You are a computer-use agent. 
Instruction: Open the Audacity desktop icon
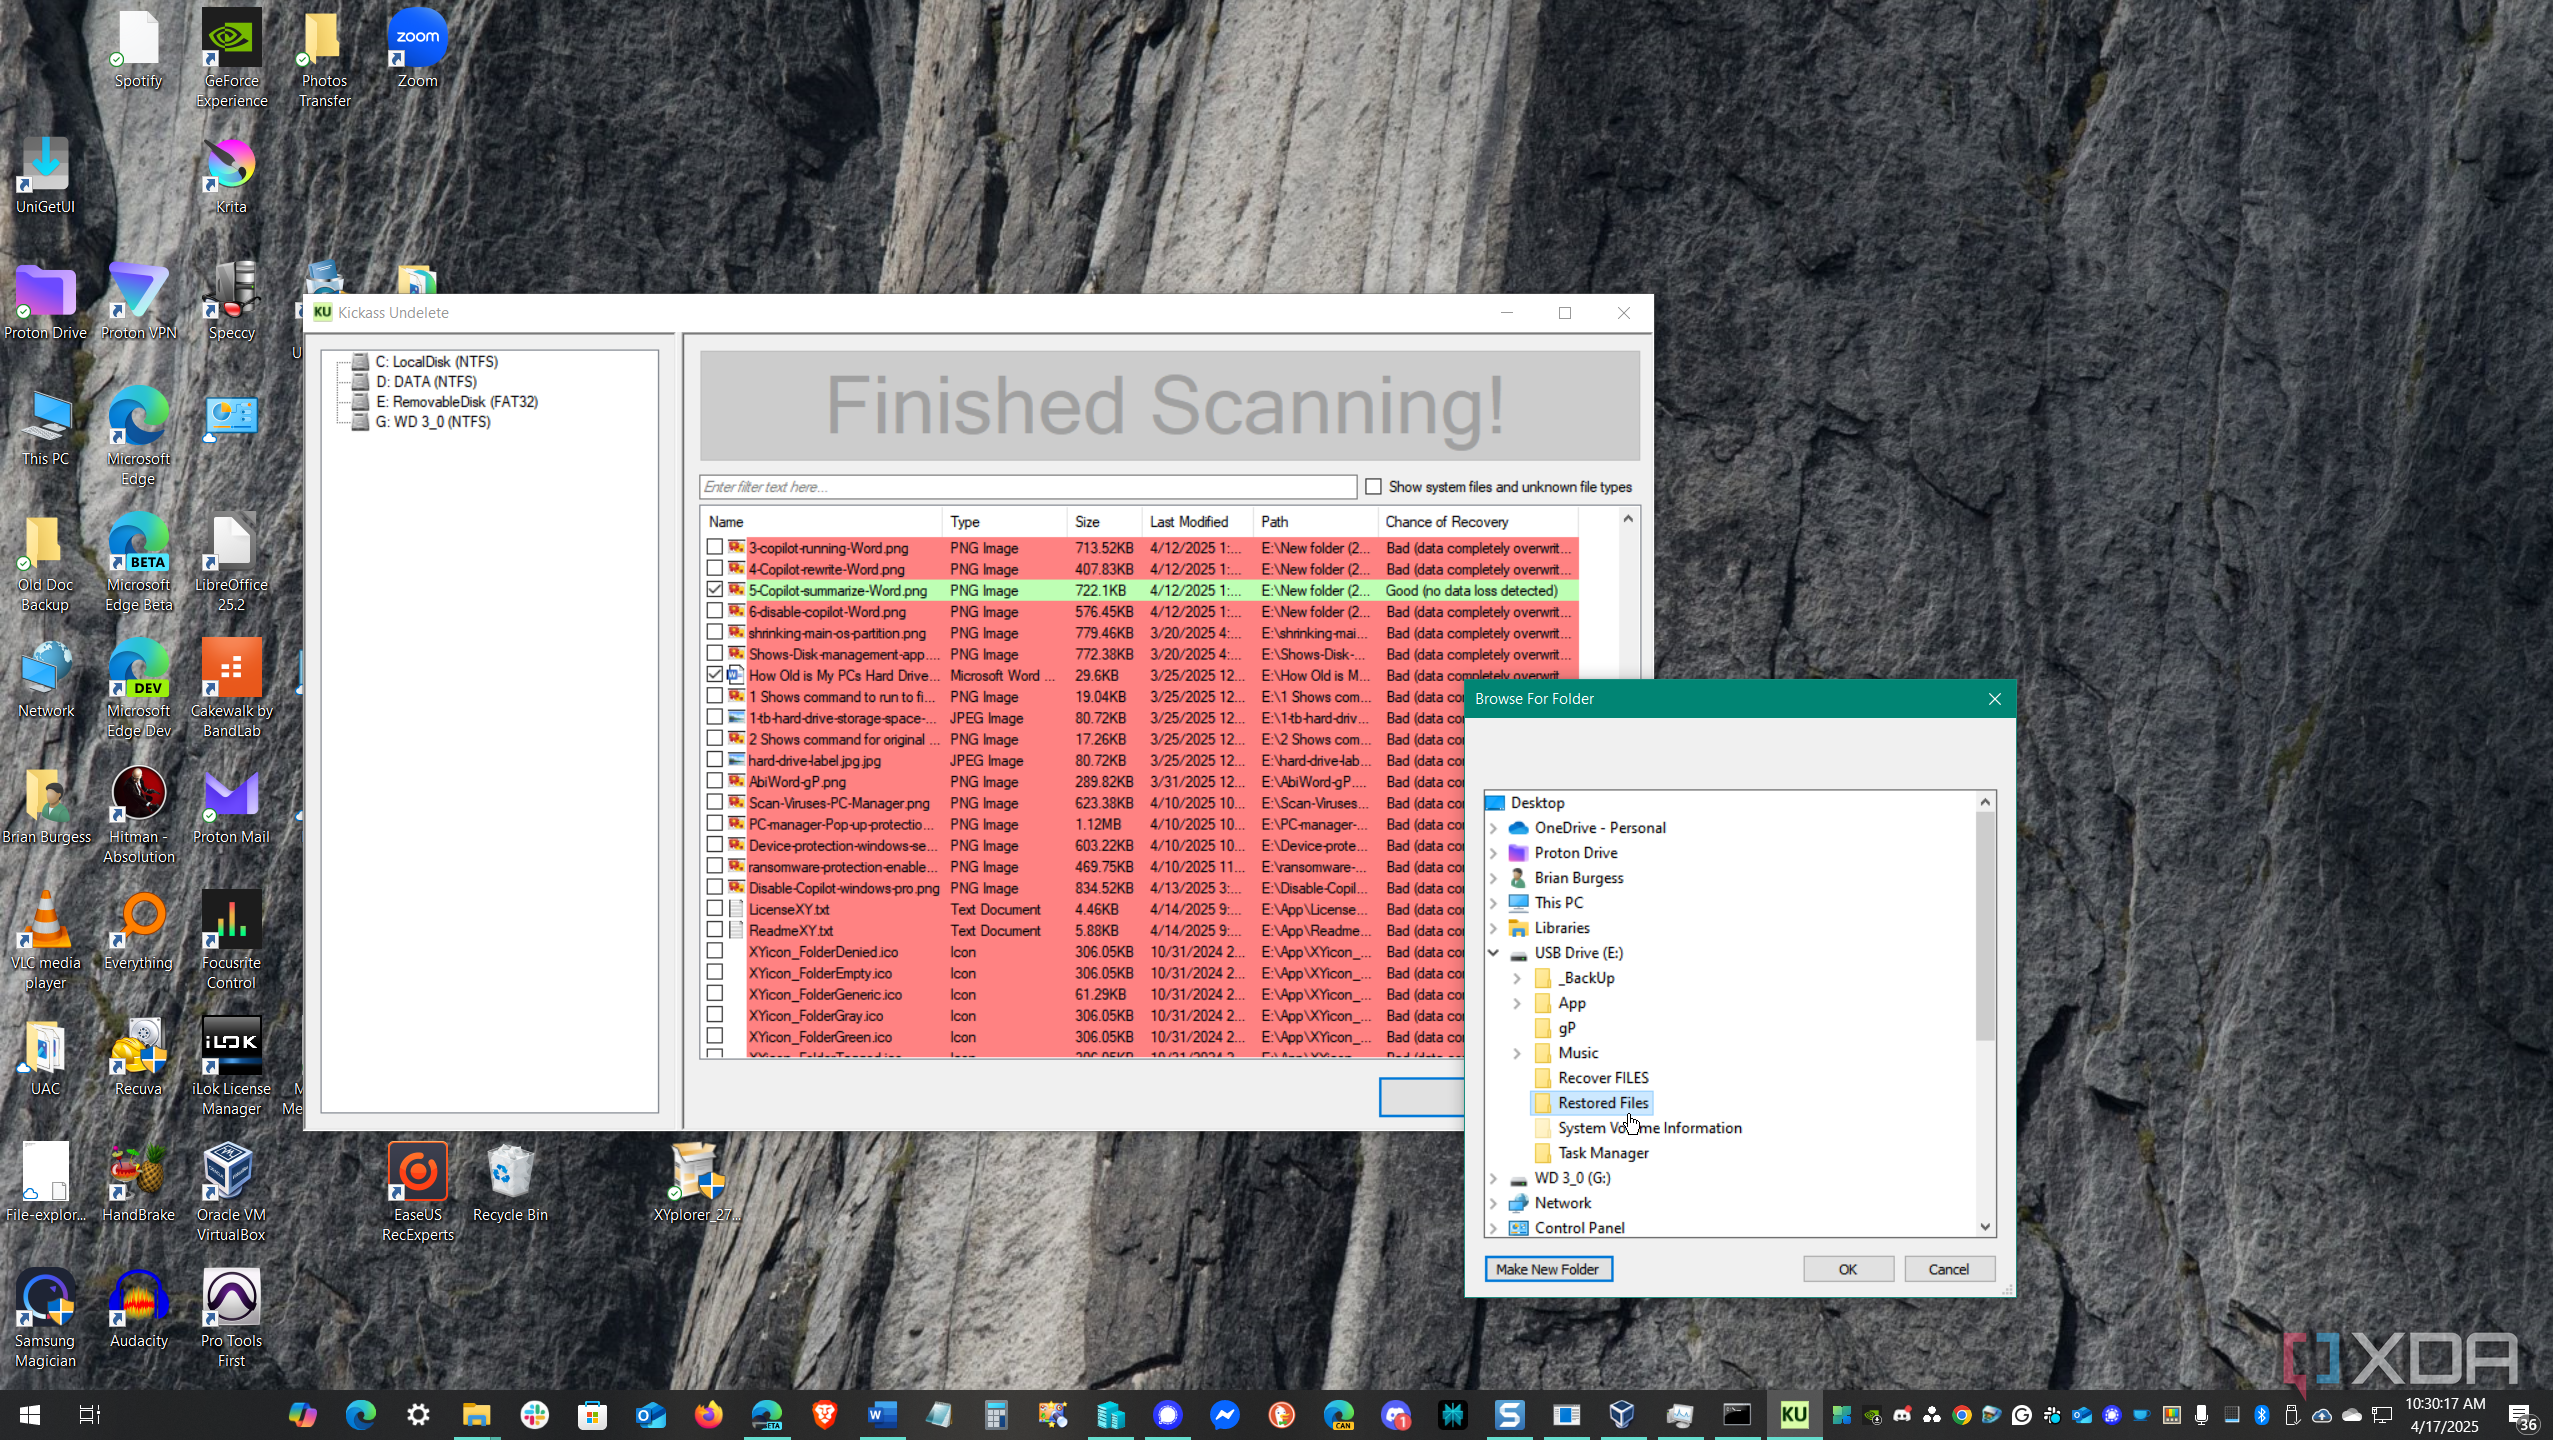[138, 1309]
